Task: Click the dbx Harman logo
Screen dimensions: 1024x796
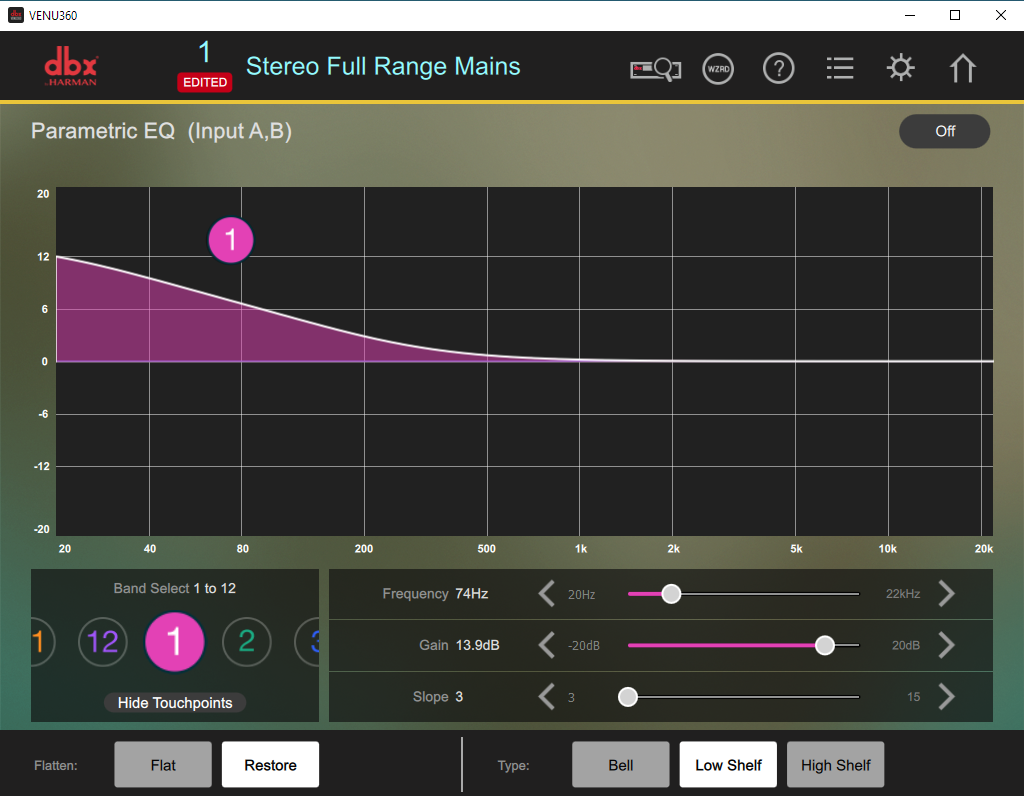Action: 71,68
